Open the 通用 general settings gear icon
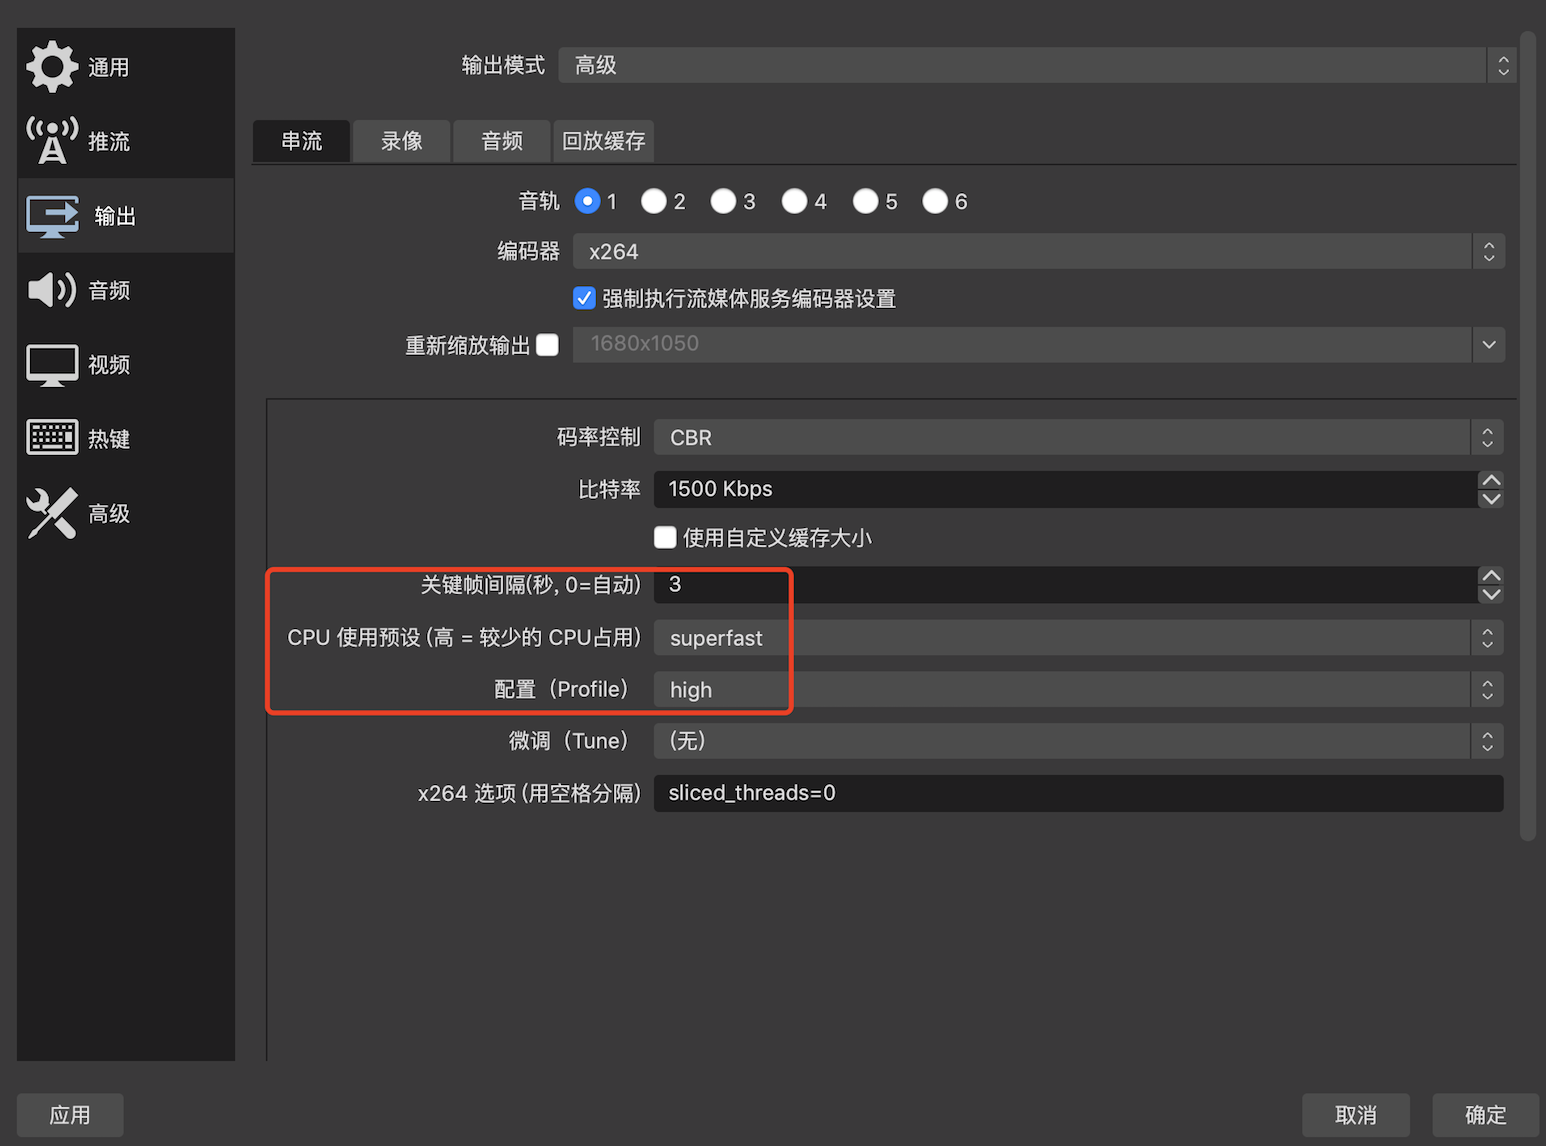Viewport: 1546px width, 1146px height. point(52,67)
